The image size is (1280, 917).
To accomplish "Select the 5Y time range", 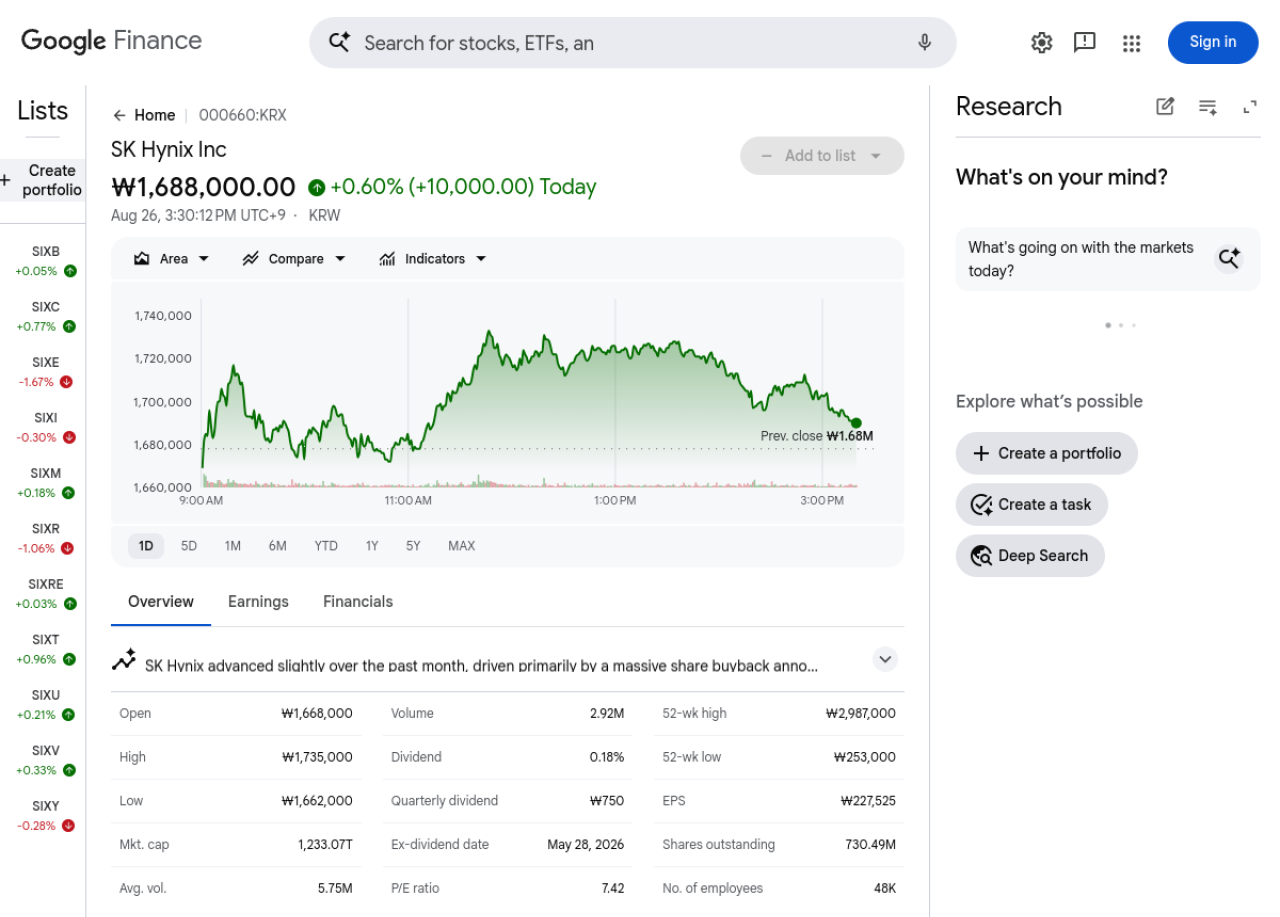I will click(413, 546).
